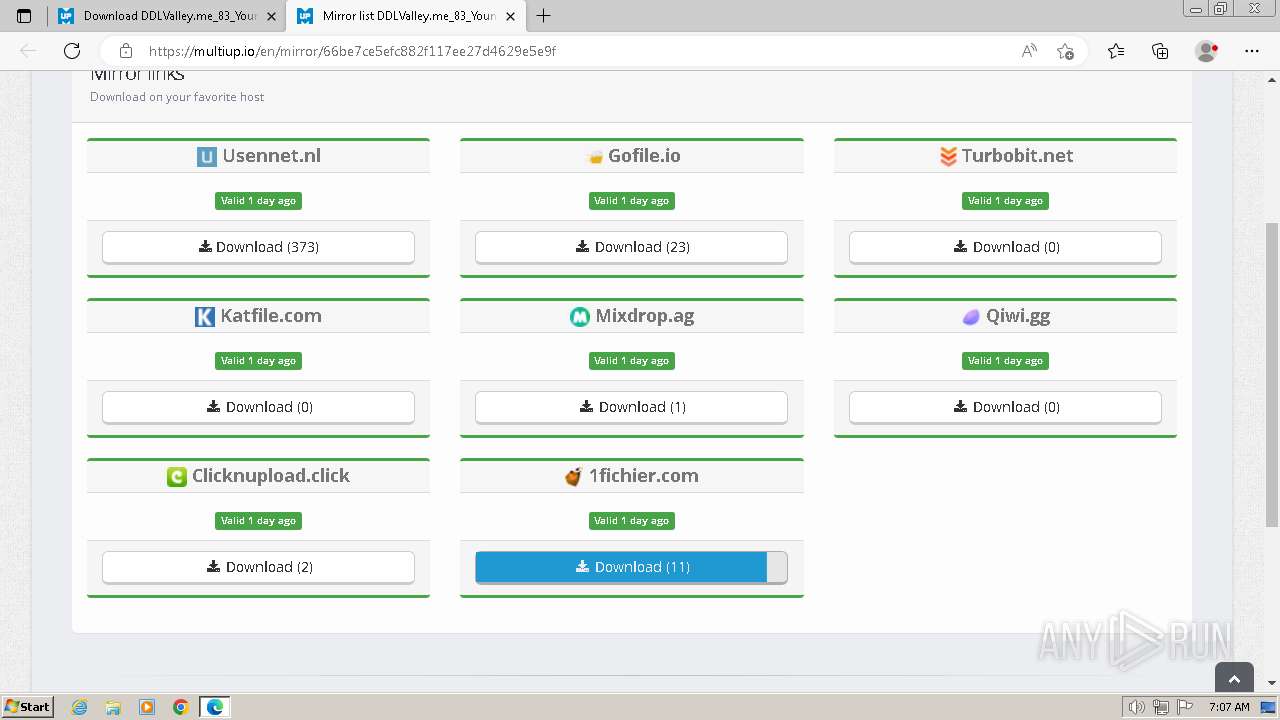This screenshot has width=1280, height=720.
Task: Open the Favorites list icon
Action: [x=1116, y=51]
